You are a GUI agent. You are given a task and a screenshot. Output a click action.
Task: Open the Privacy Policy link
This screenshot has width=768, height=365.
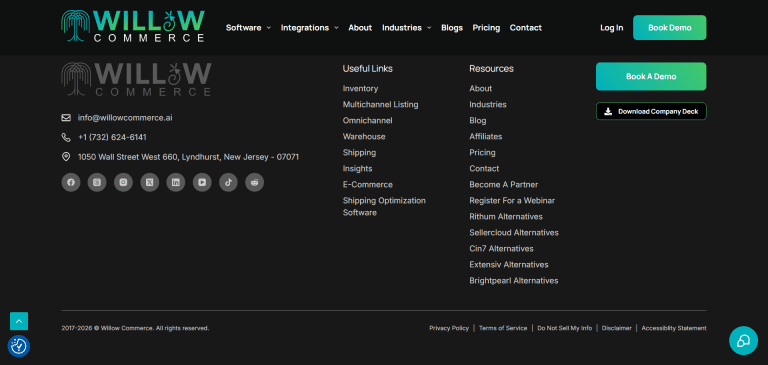449,328
